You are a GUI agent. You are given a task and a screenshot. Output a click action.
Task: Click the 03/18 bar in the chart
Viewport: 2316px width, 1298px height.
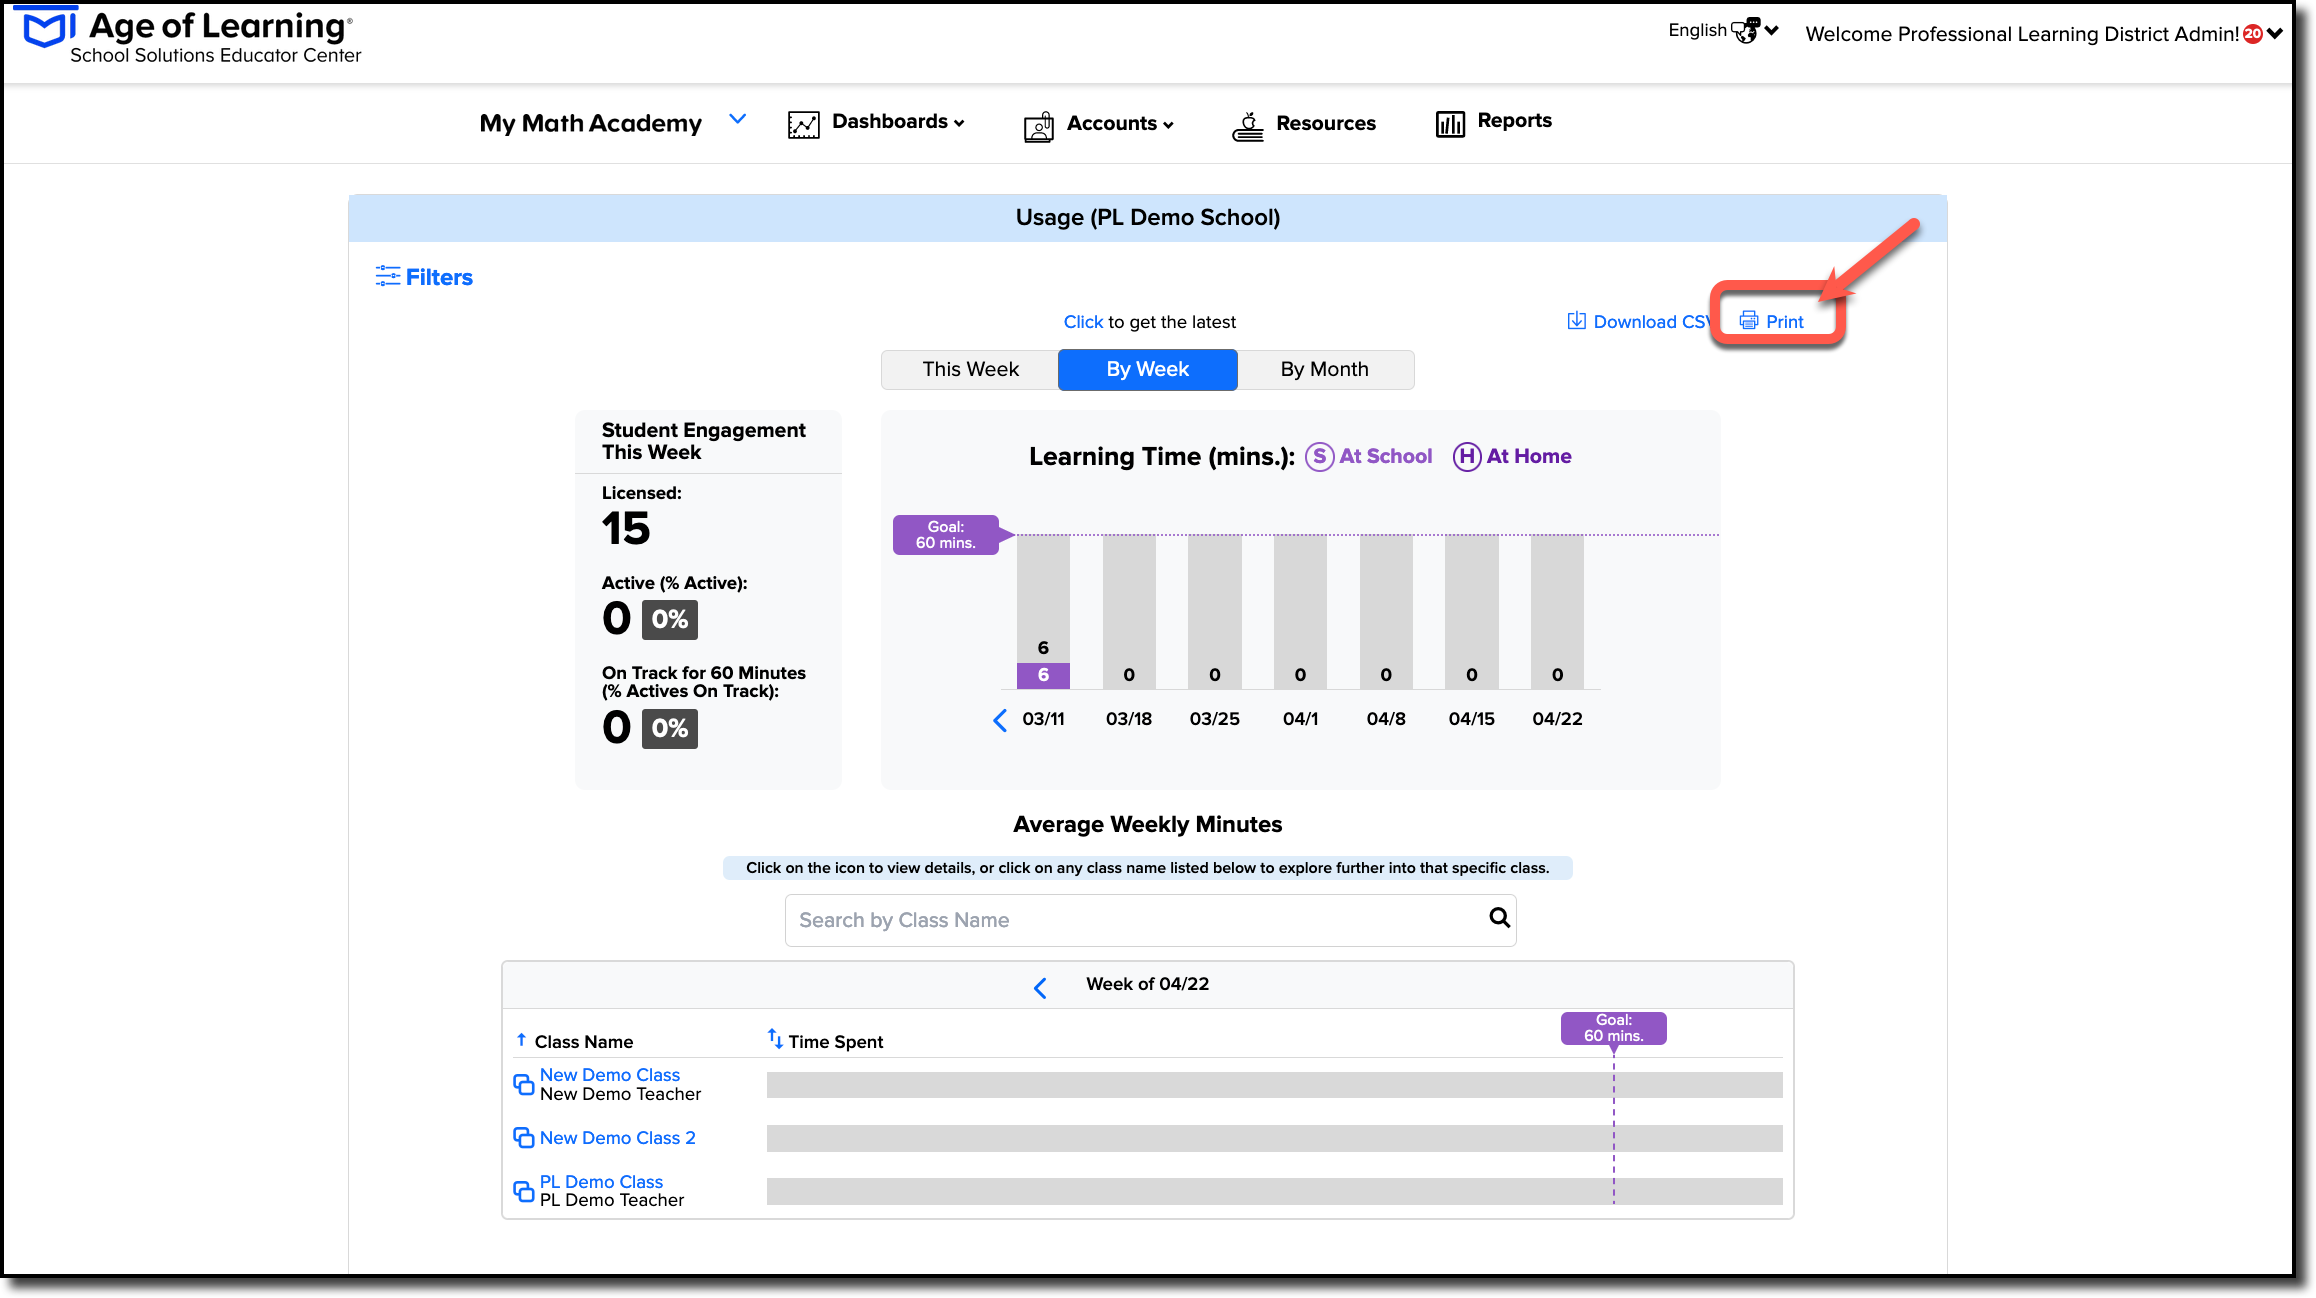point(1129,612)
